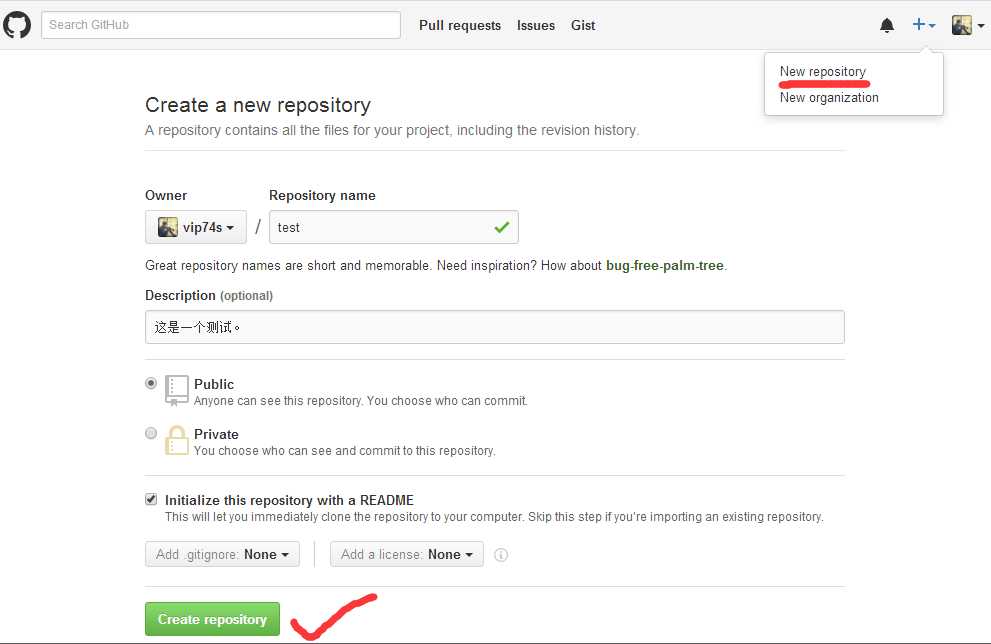The height and width of the screenshot is (644, 991).
Task: Click the owner avatar next to vip74s
Action: point(167,227)
